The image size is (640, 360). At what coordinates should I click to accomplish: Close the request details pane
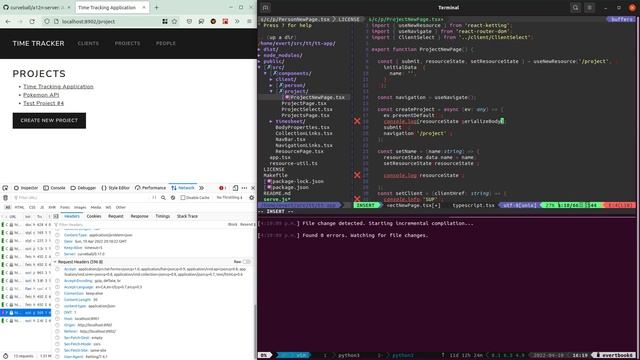click(56, 216)
